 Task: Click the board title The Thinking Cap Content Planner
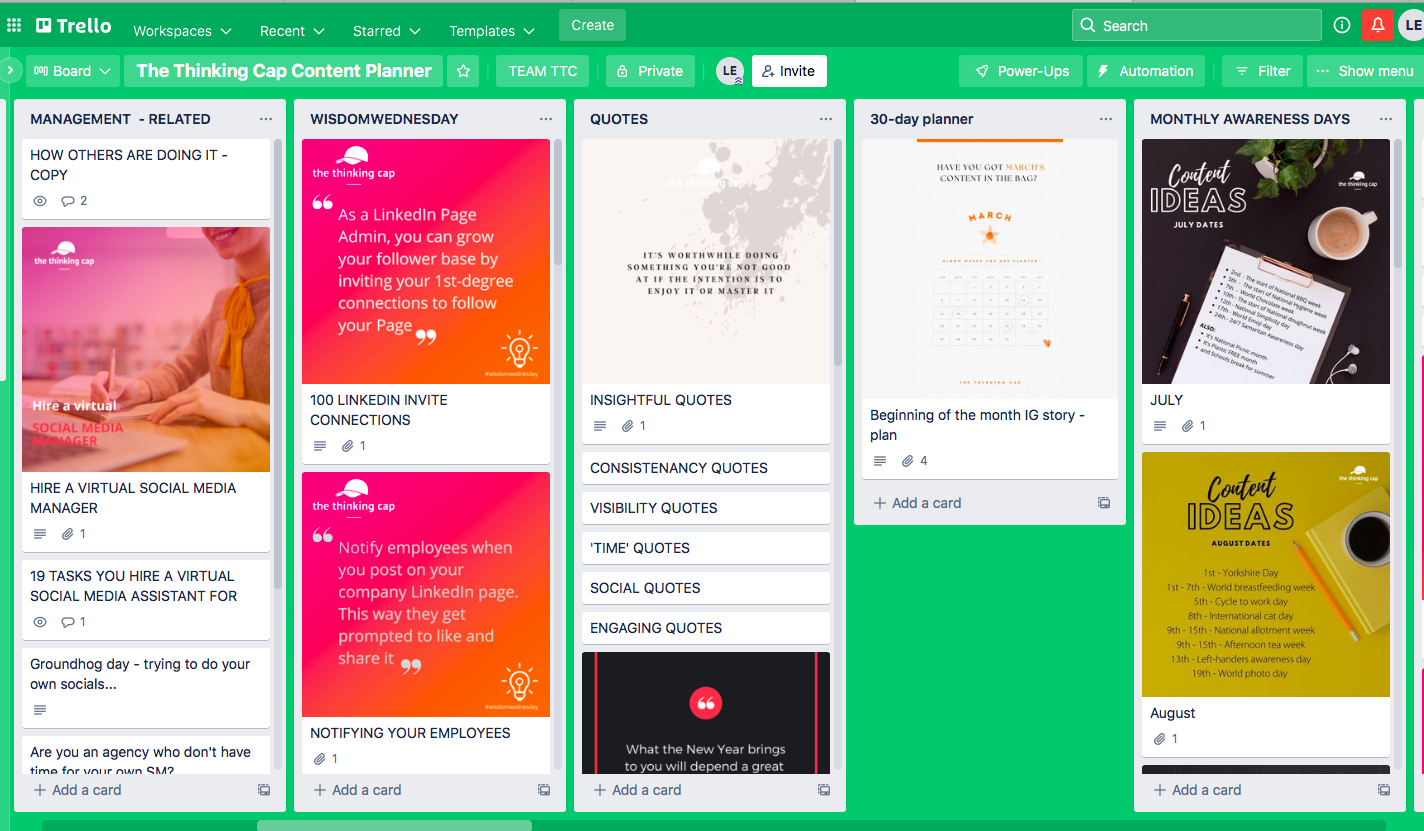284,71
